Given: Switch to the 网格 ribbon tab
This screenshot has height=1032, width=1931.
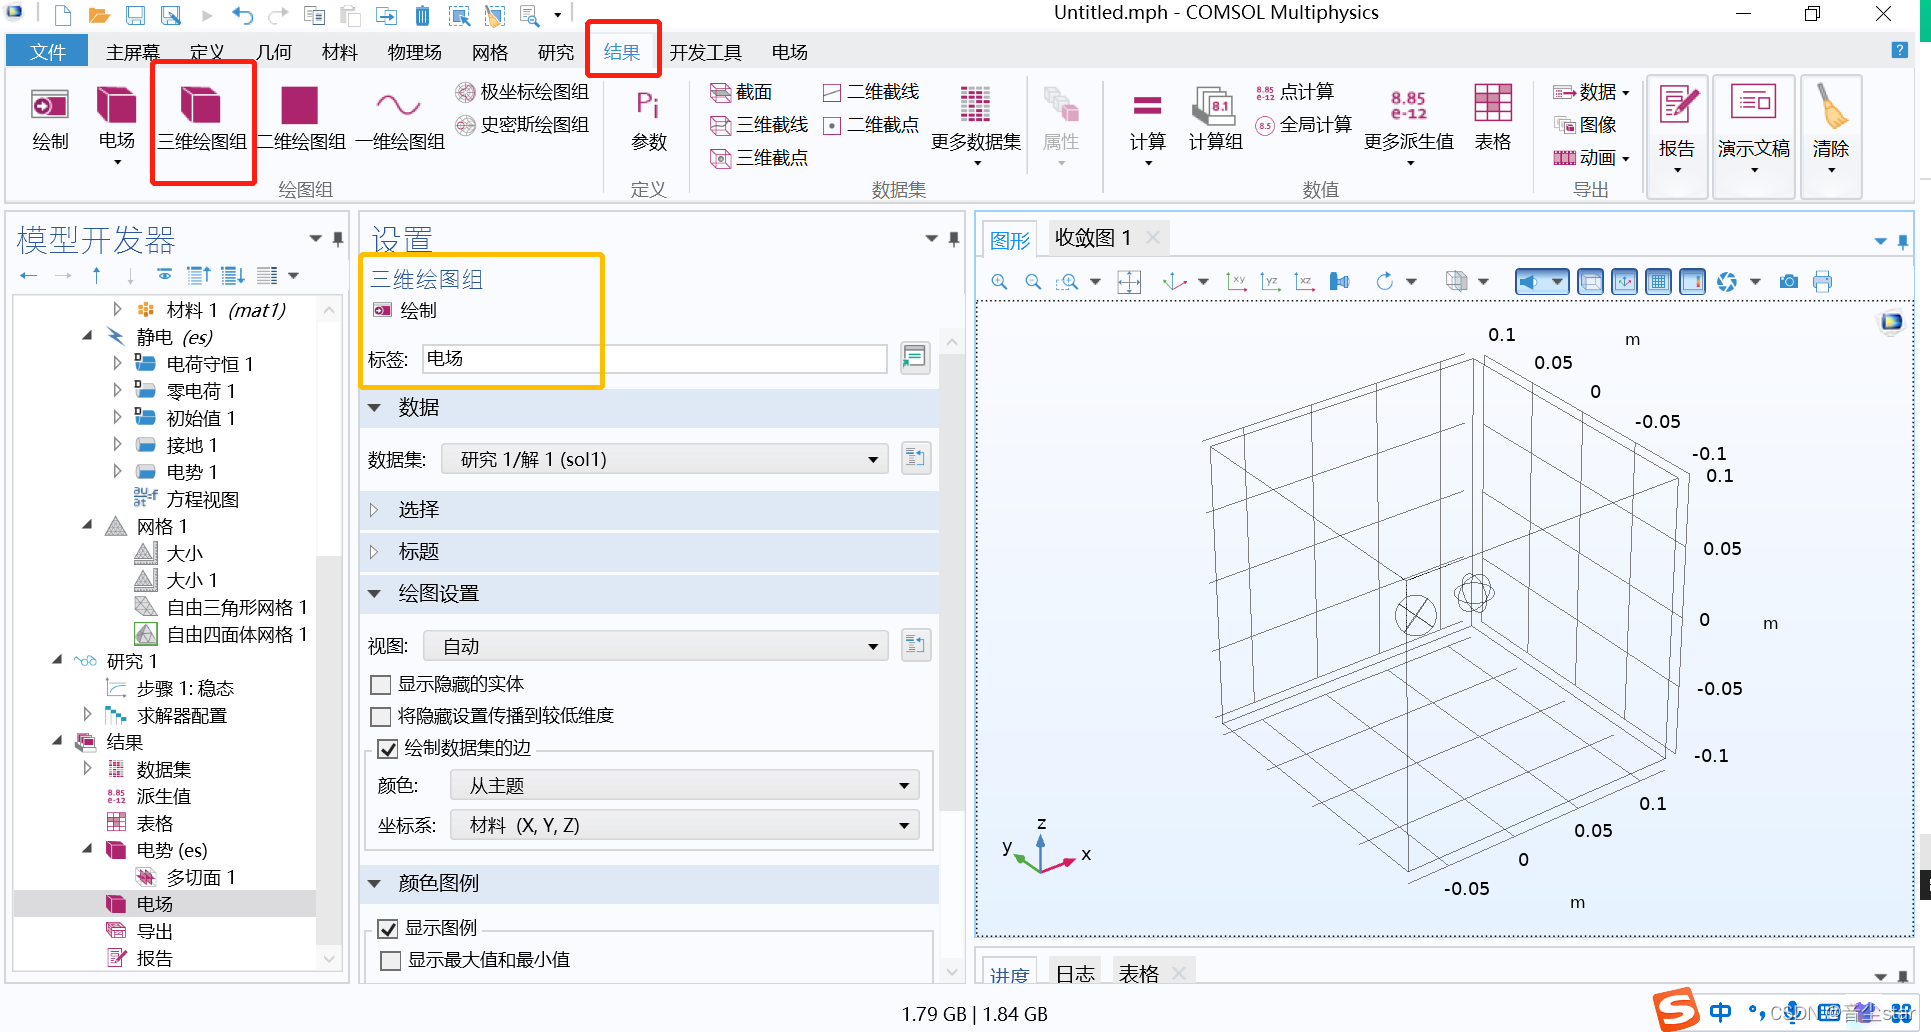Looking at the screenshot, I should (x=490, y=52).
